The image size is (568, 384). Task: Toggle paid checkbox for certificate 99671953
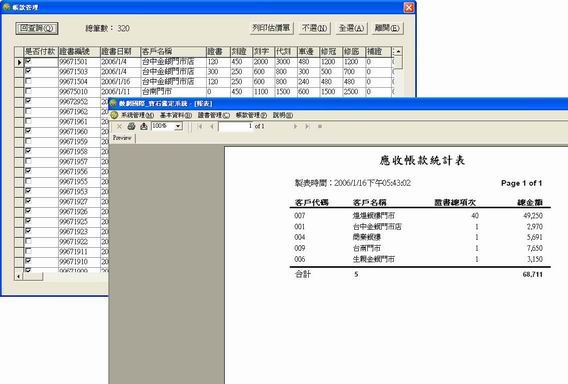pyautogui.click(x=29, y=191)
